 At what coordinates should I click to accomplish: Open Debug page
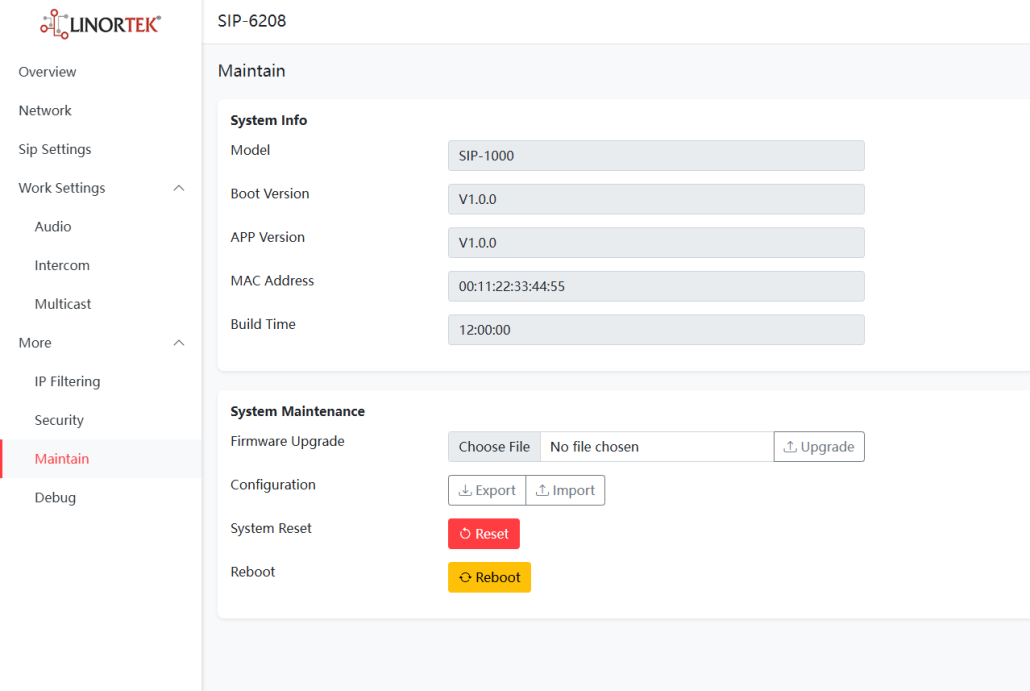tap(55, 497)
